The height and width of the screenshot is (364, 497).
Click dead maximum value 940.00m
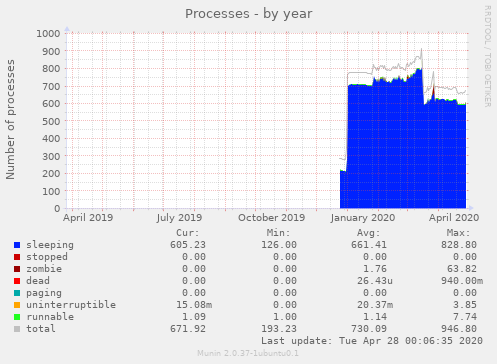pos(462,281)
